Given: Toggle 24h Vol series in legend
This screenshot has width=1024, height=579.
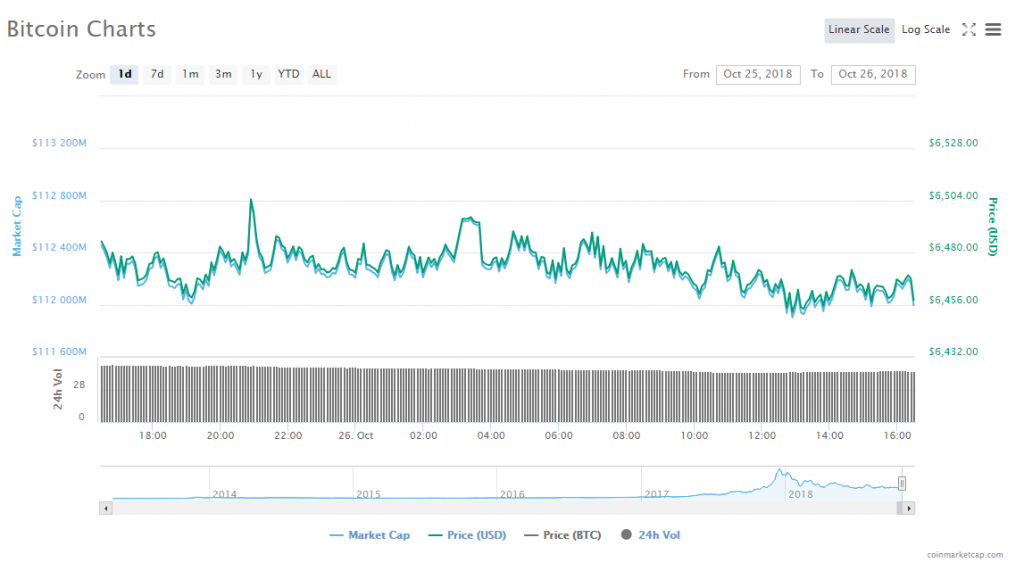Looking at the screenshot, I should 651,536.
